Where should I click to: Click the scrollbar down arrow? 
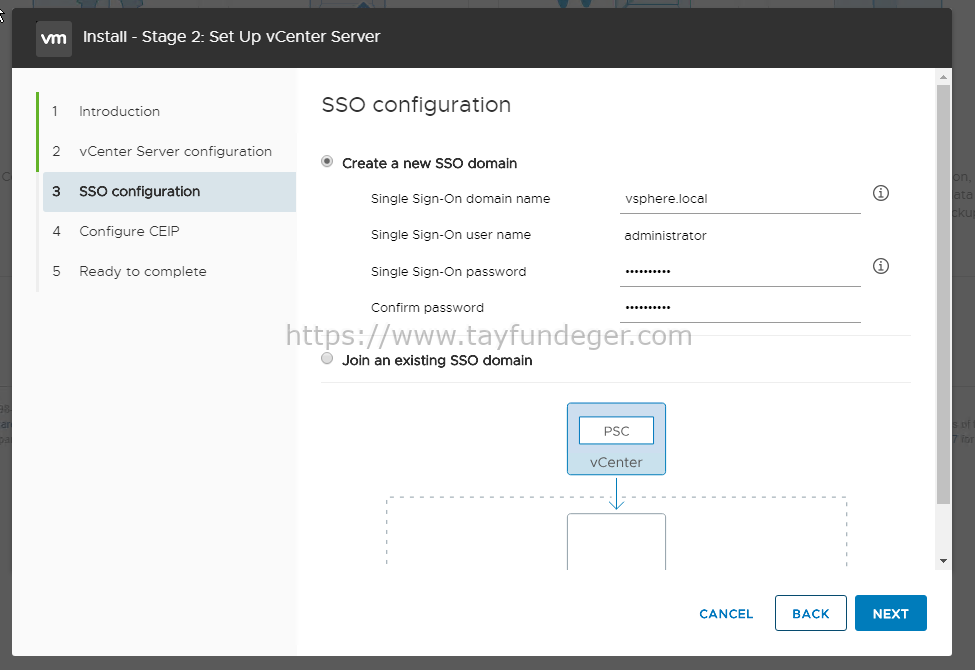[x=943, y=561]
